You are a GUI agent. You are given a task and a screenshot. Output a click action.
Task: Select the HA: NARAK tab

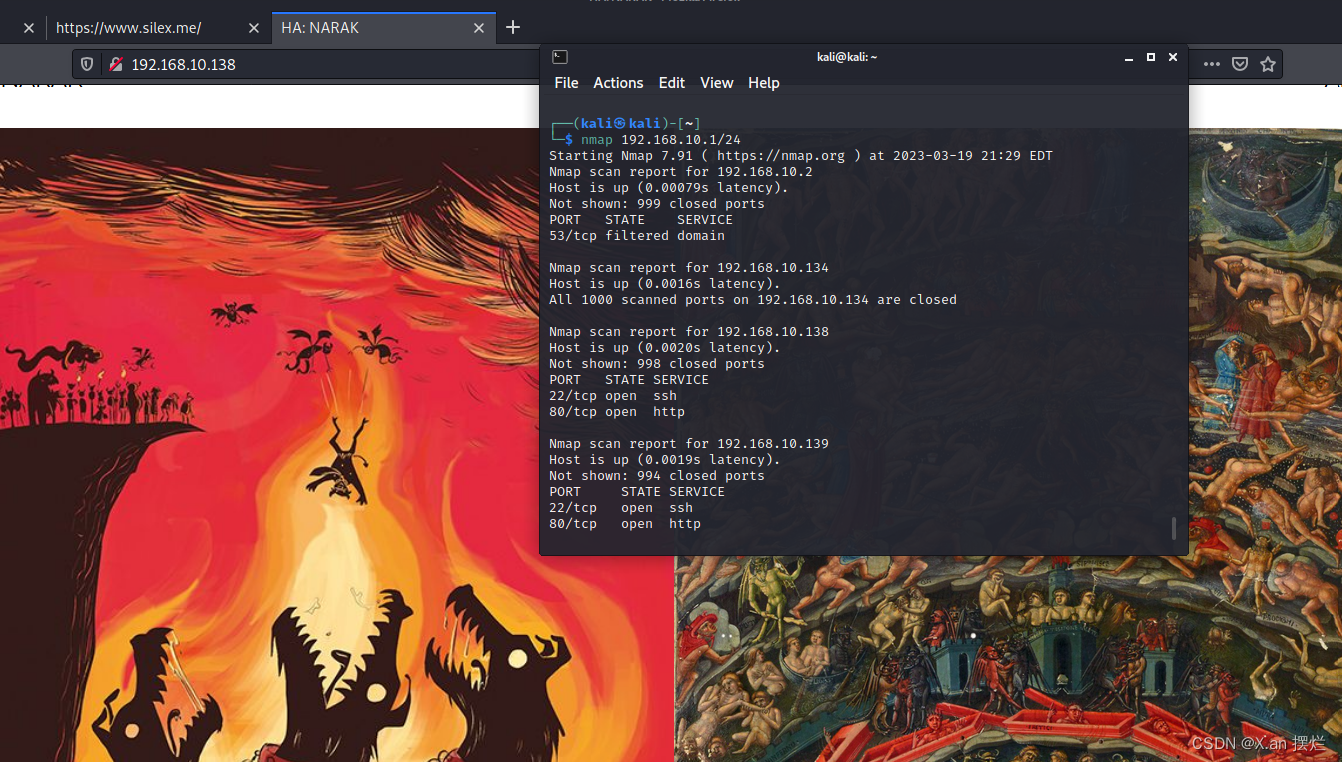(384, 28)
